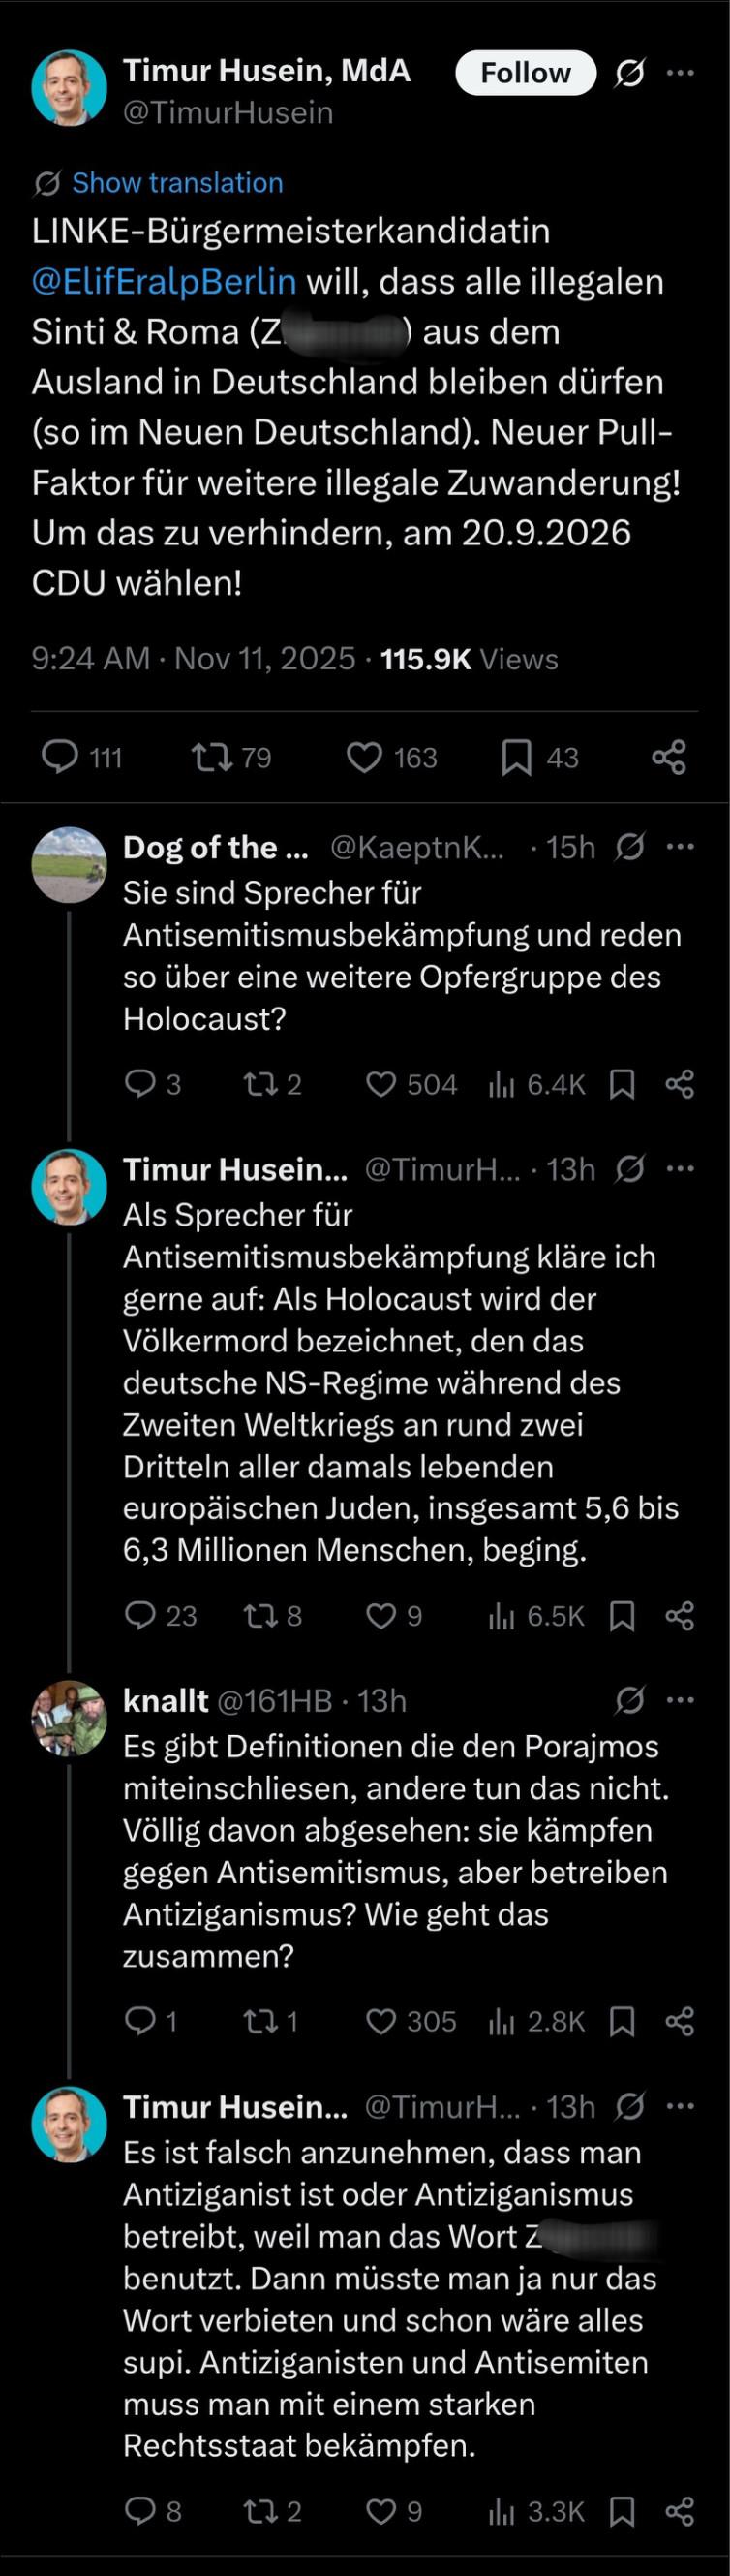
Task: Open the knallt profile name
Action: (165, 1700)
